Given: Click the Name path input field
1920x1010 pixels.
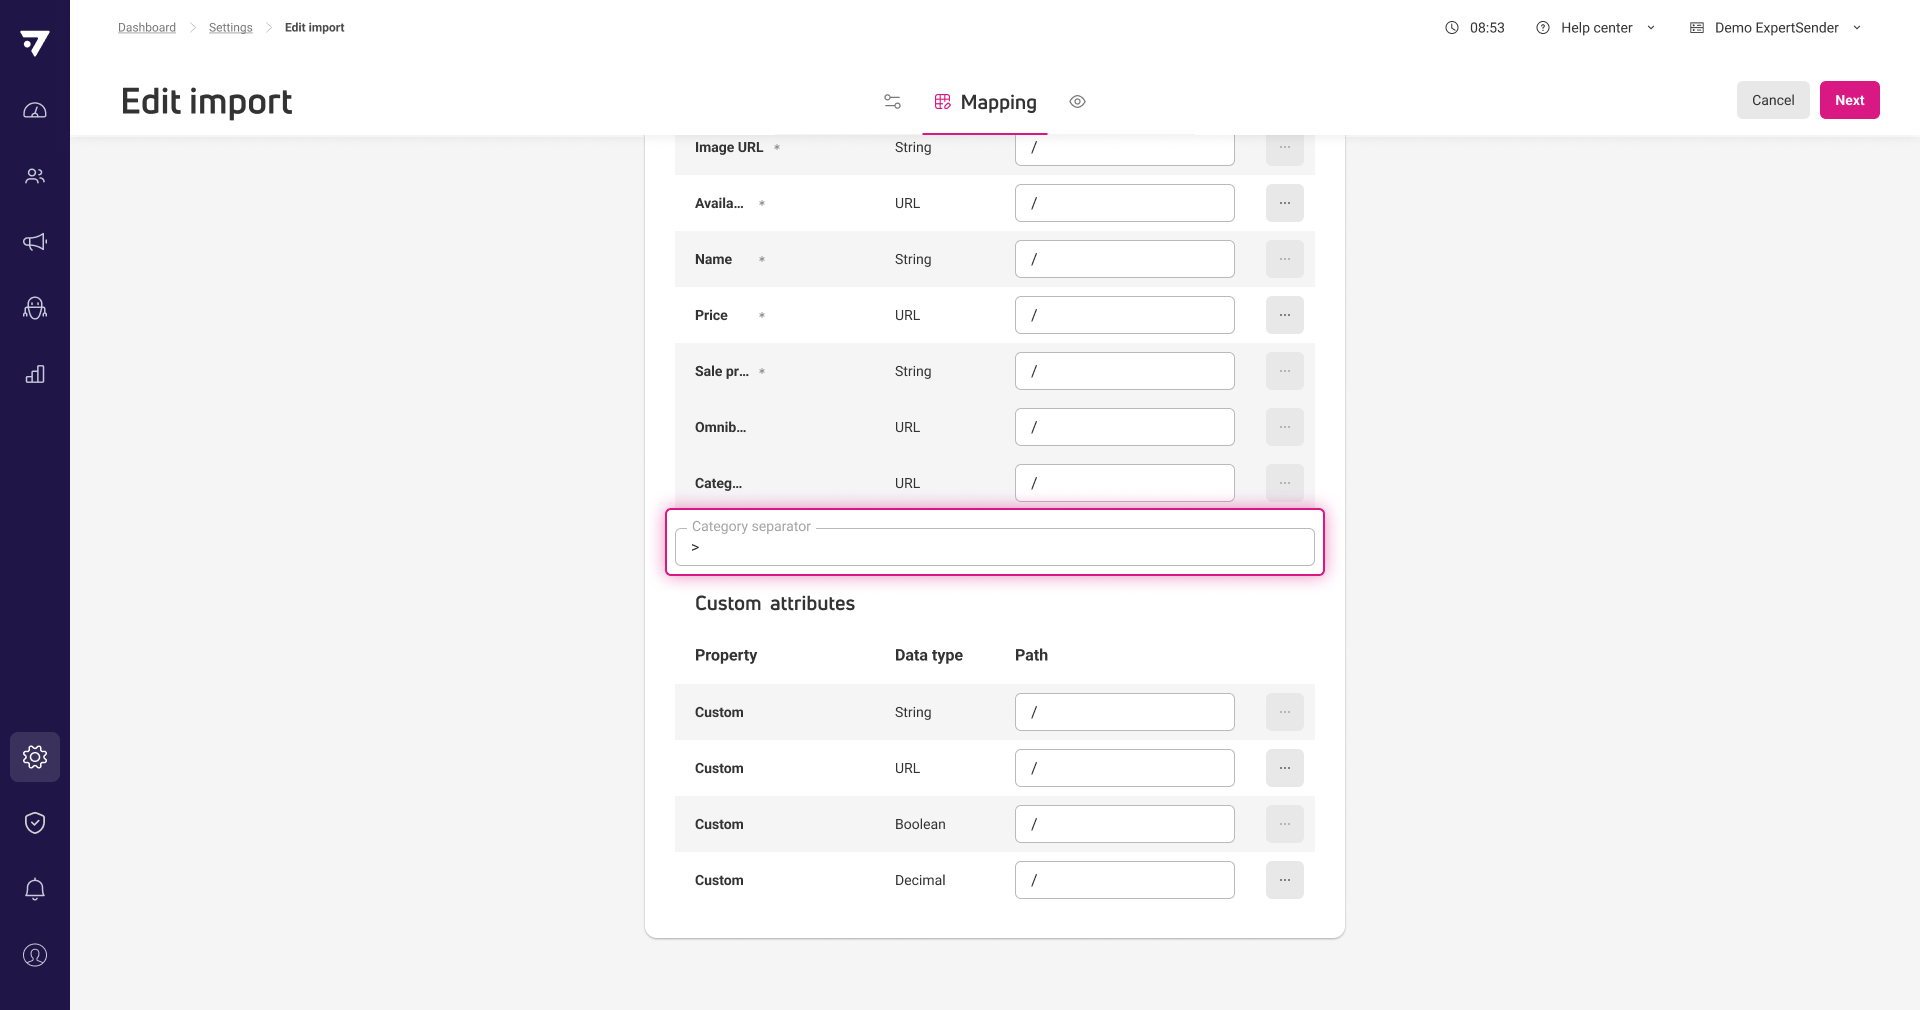Looking at the screenshot, I should [x=1125, y=259].
